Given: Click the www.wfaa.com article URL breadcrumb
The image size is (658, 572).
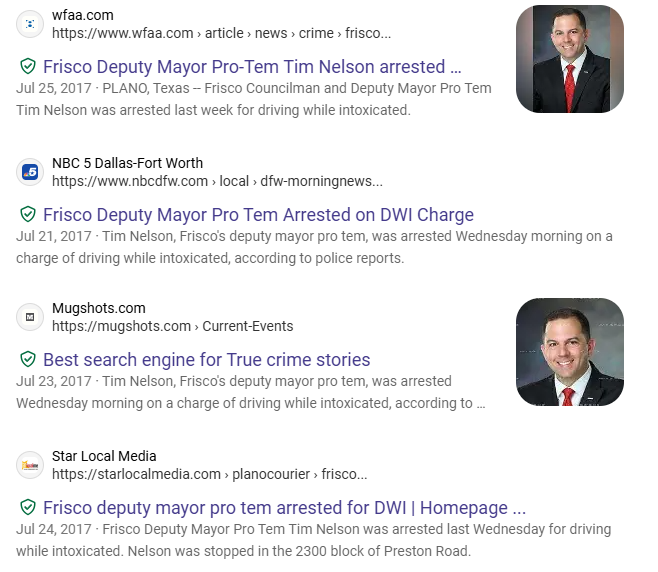Looking at the screenshot, I should [221, 33].
